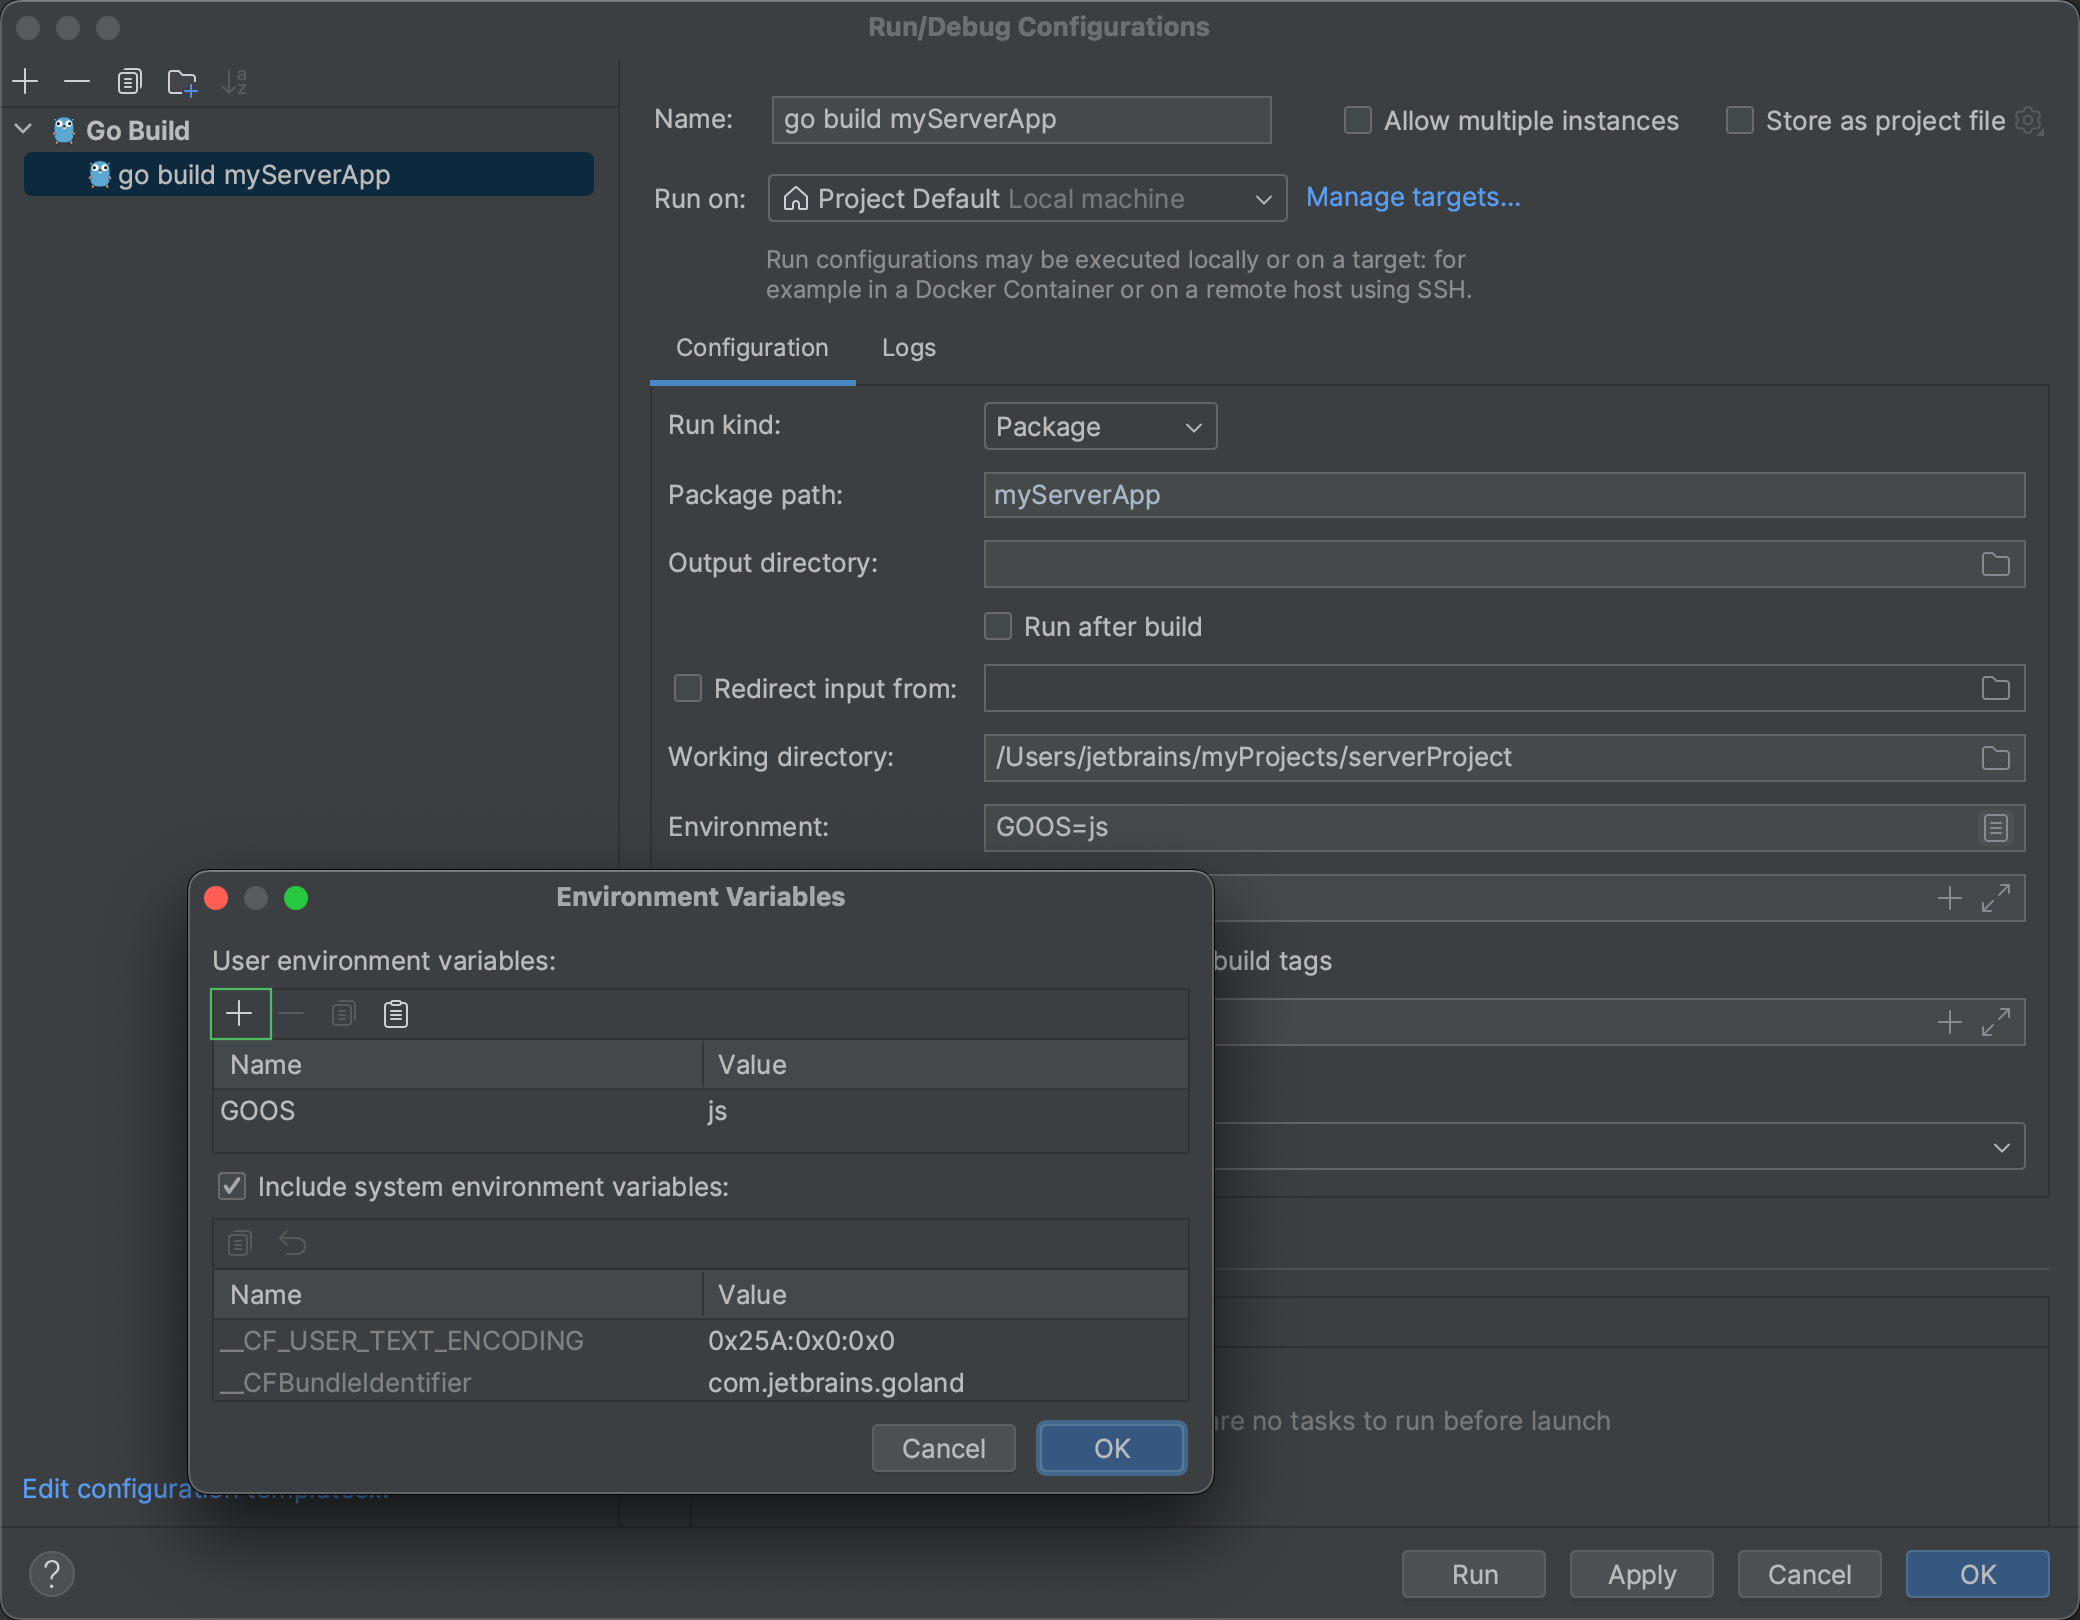Image resolution: width=2080 pixels, height=1620 pixels.
Task: Disable Include system environment variables
Action: point(231,1186)
